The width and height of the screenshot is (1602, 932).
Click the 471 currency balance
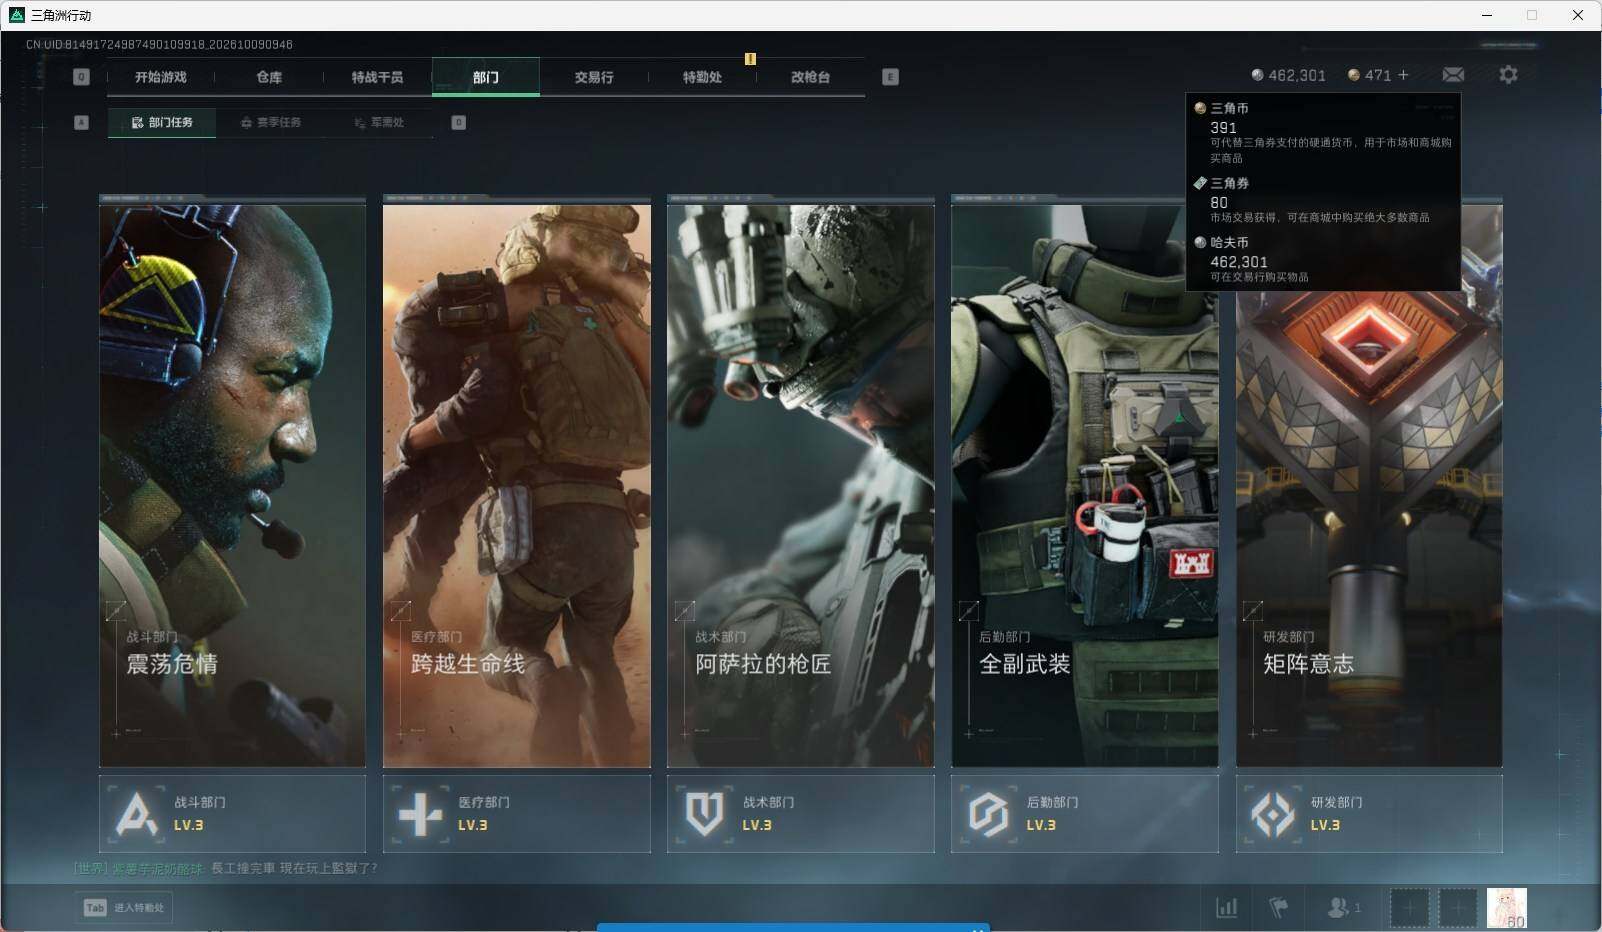(1370, 75)
